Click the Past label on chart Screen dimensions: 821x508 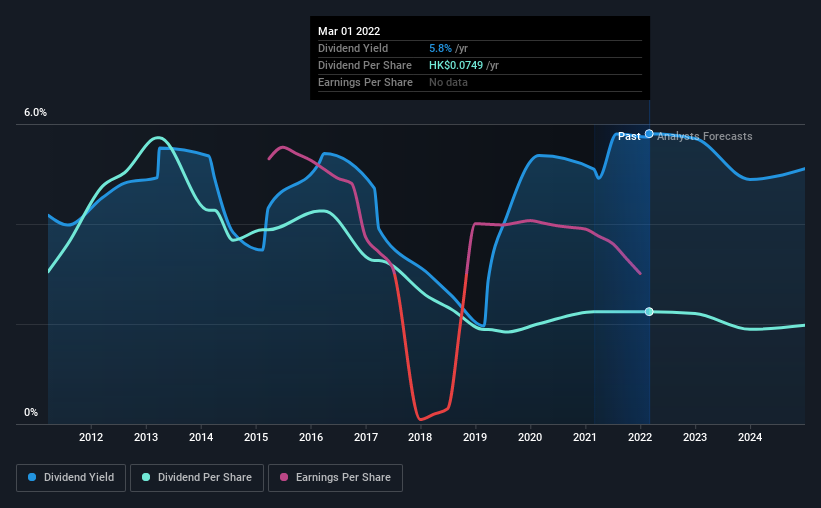629,136
